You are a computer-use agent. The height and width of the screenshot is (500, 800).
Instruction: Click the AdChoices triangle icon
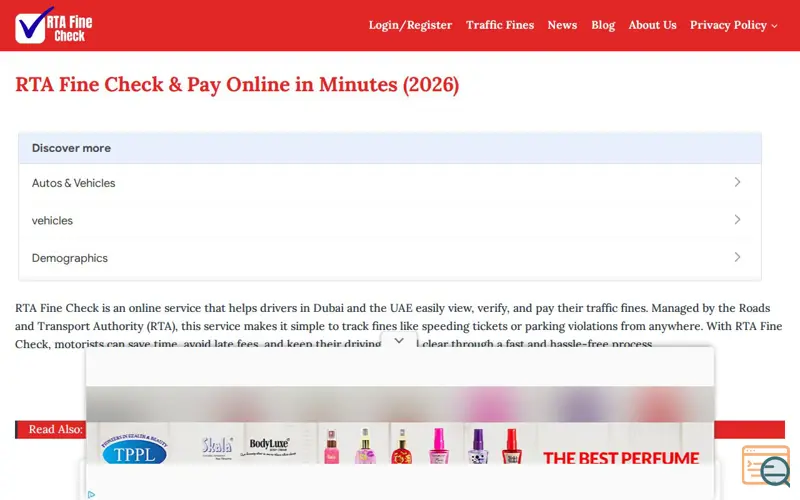click(x=91, y=494)
